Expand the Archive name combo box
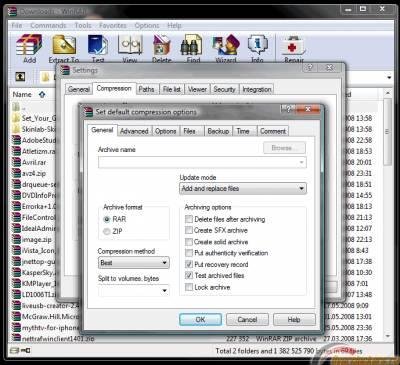 [301, 162]
